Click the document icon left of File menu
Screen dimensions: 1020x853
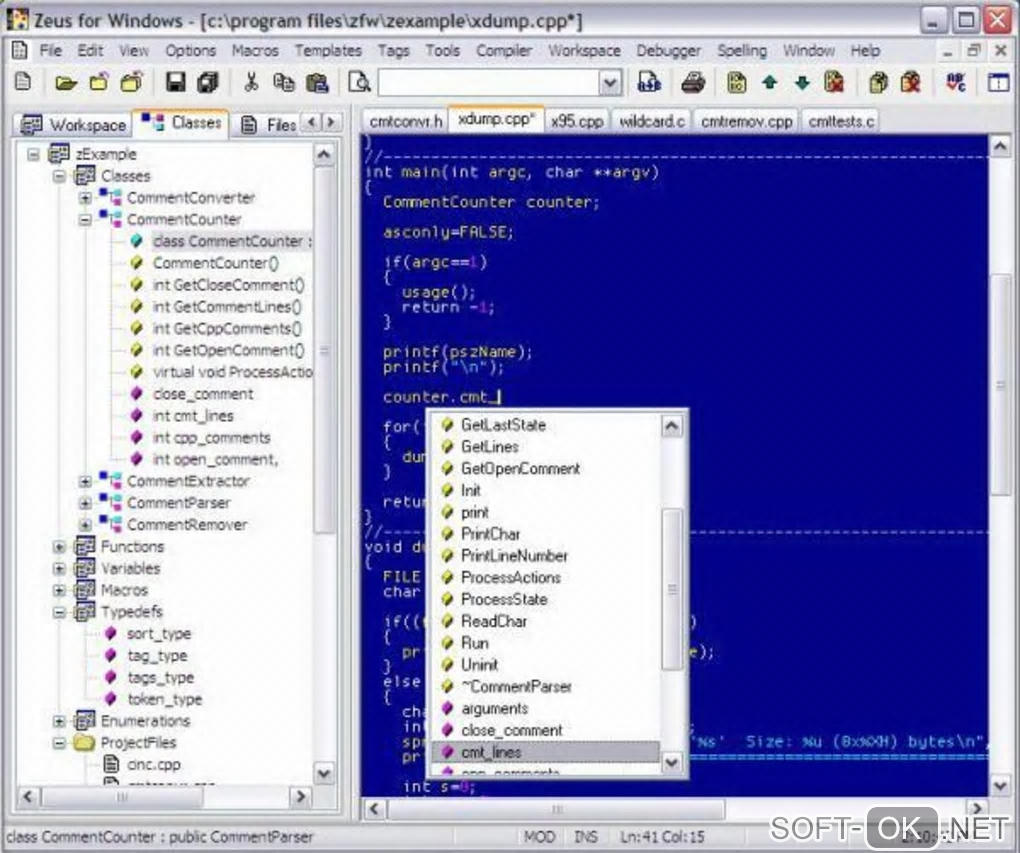[20, 50]
